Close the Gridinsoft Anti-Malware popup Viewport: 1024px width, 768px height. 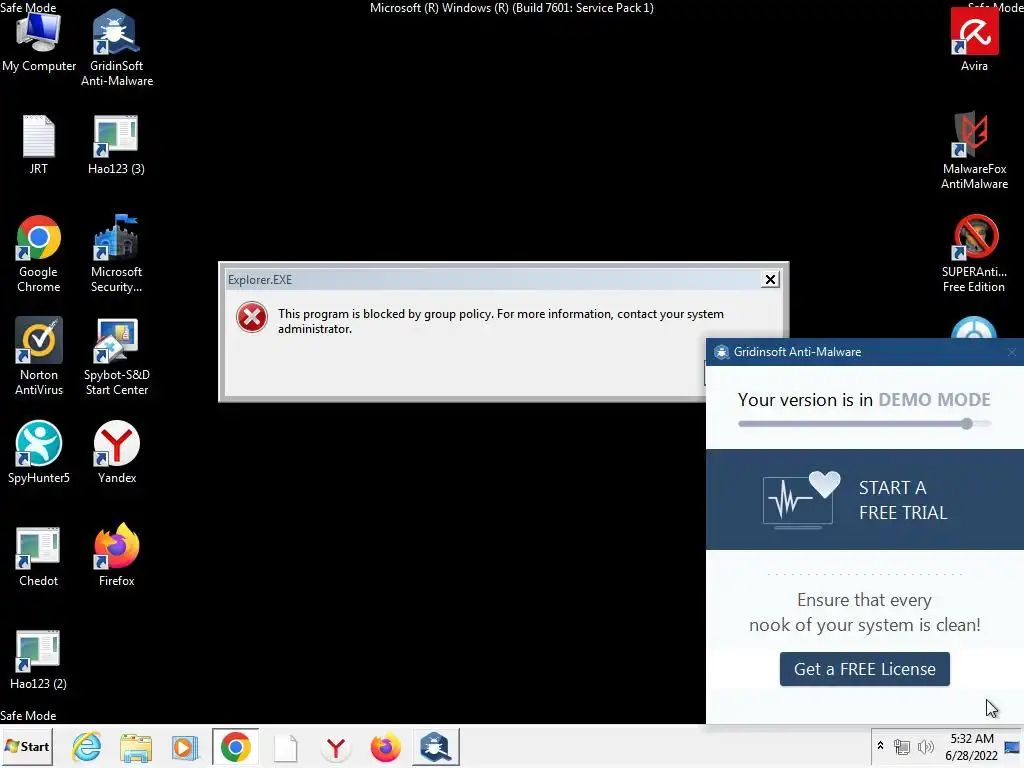1012,352
